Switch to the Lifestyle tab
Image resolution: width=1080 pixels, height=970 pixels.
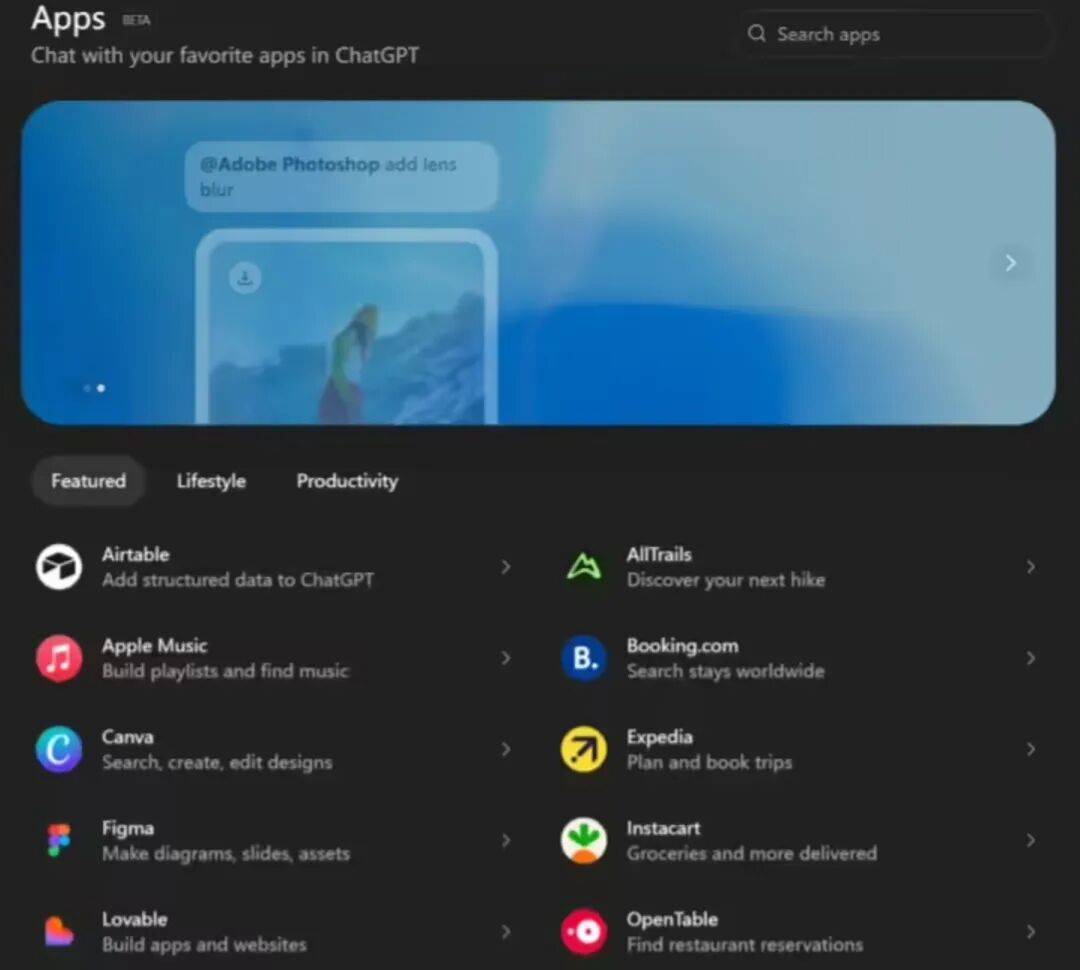[x=211, y=481]
